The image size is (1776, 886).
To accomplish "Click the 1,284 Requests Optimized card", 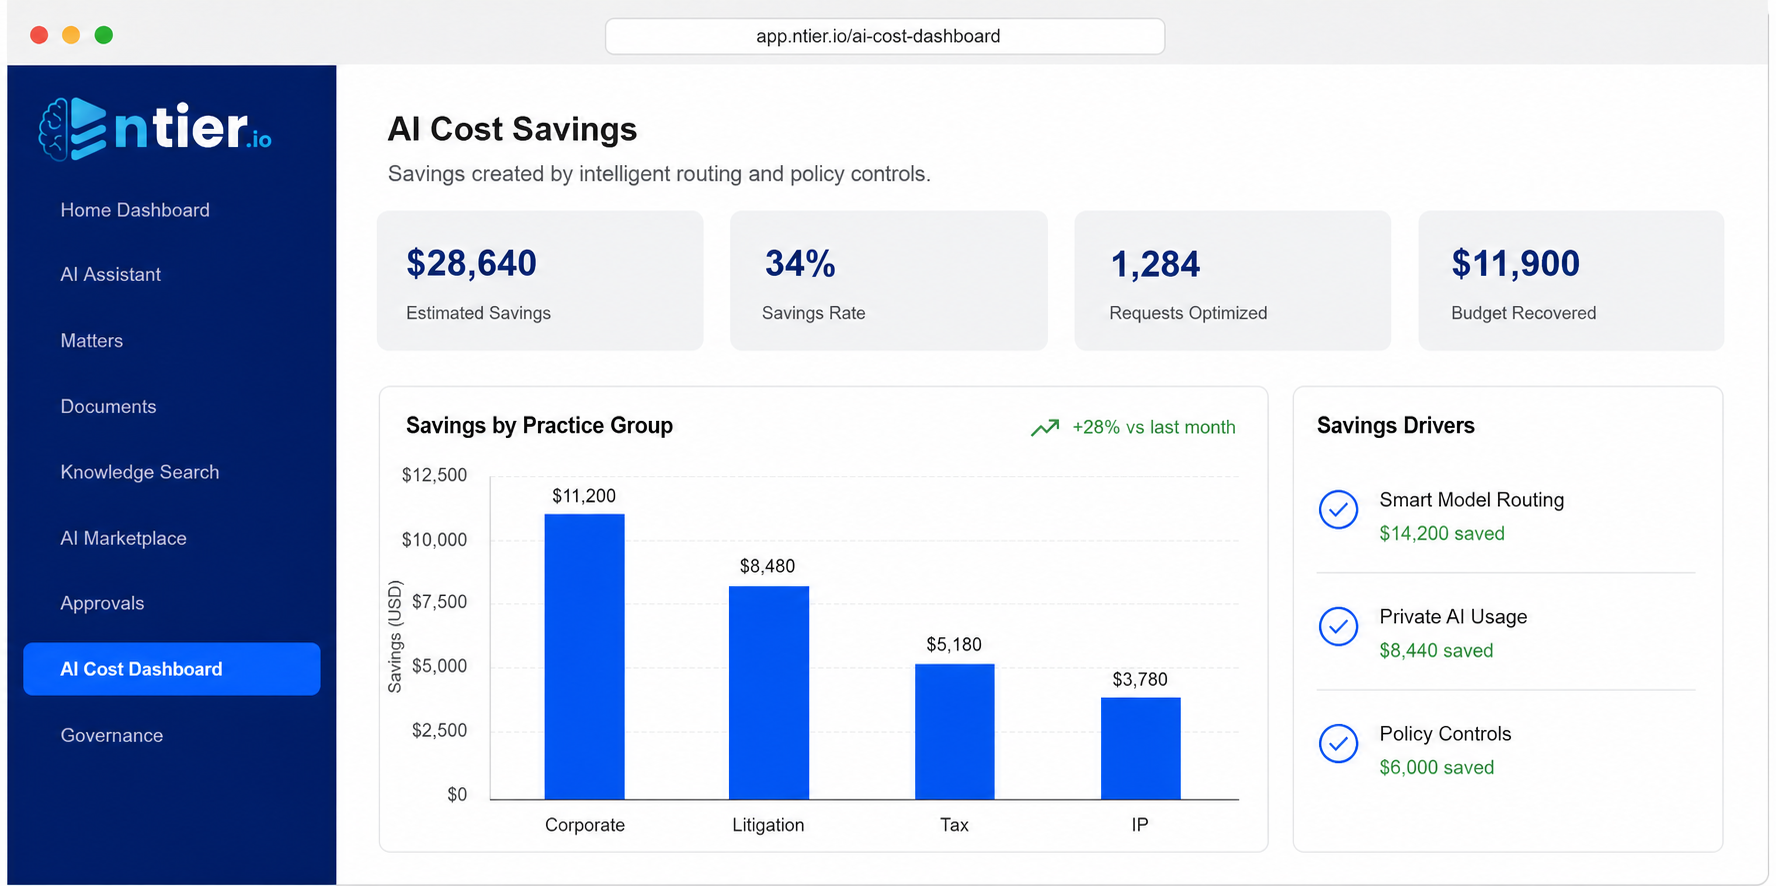I will coord(1232,280).
